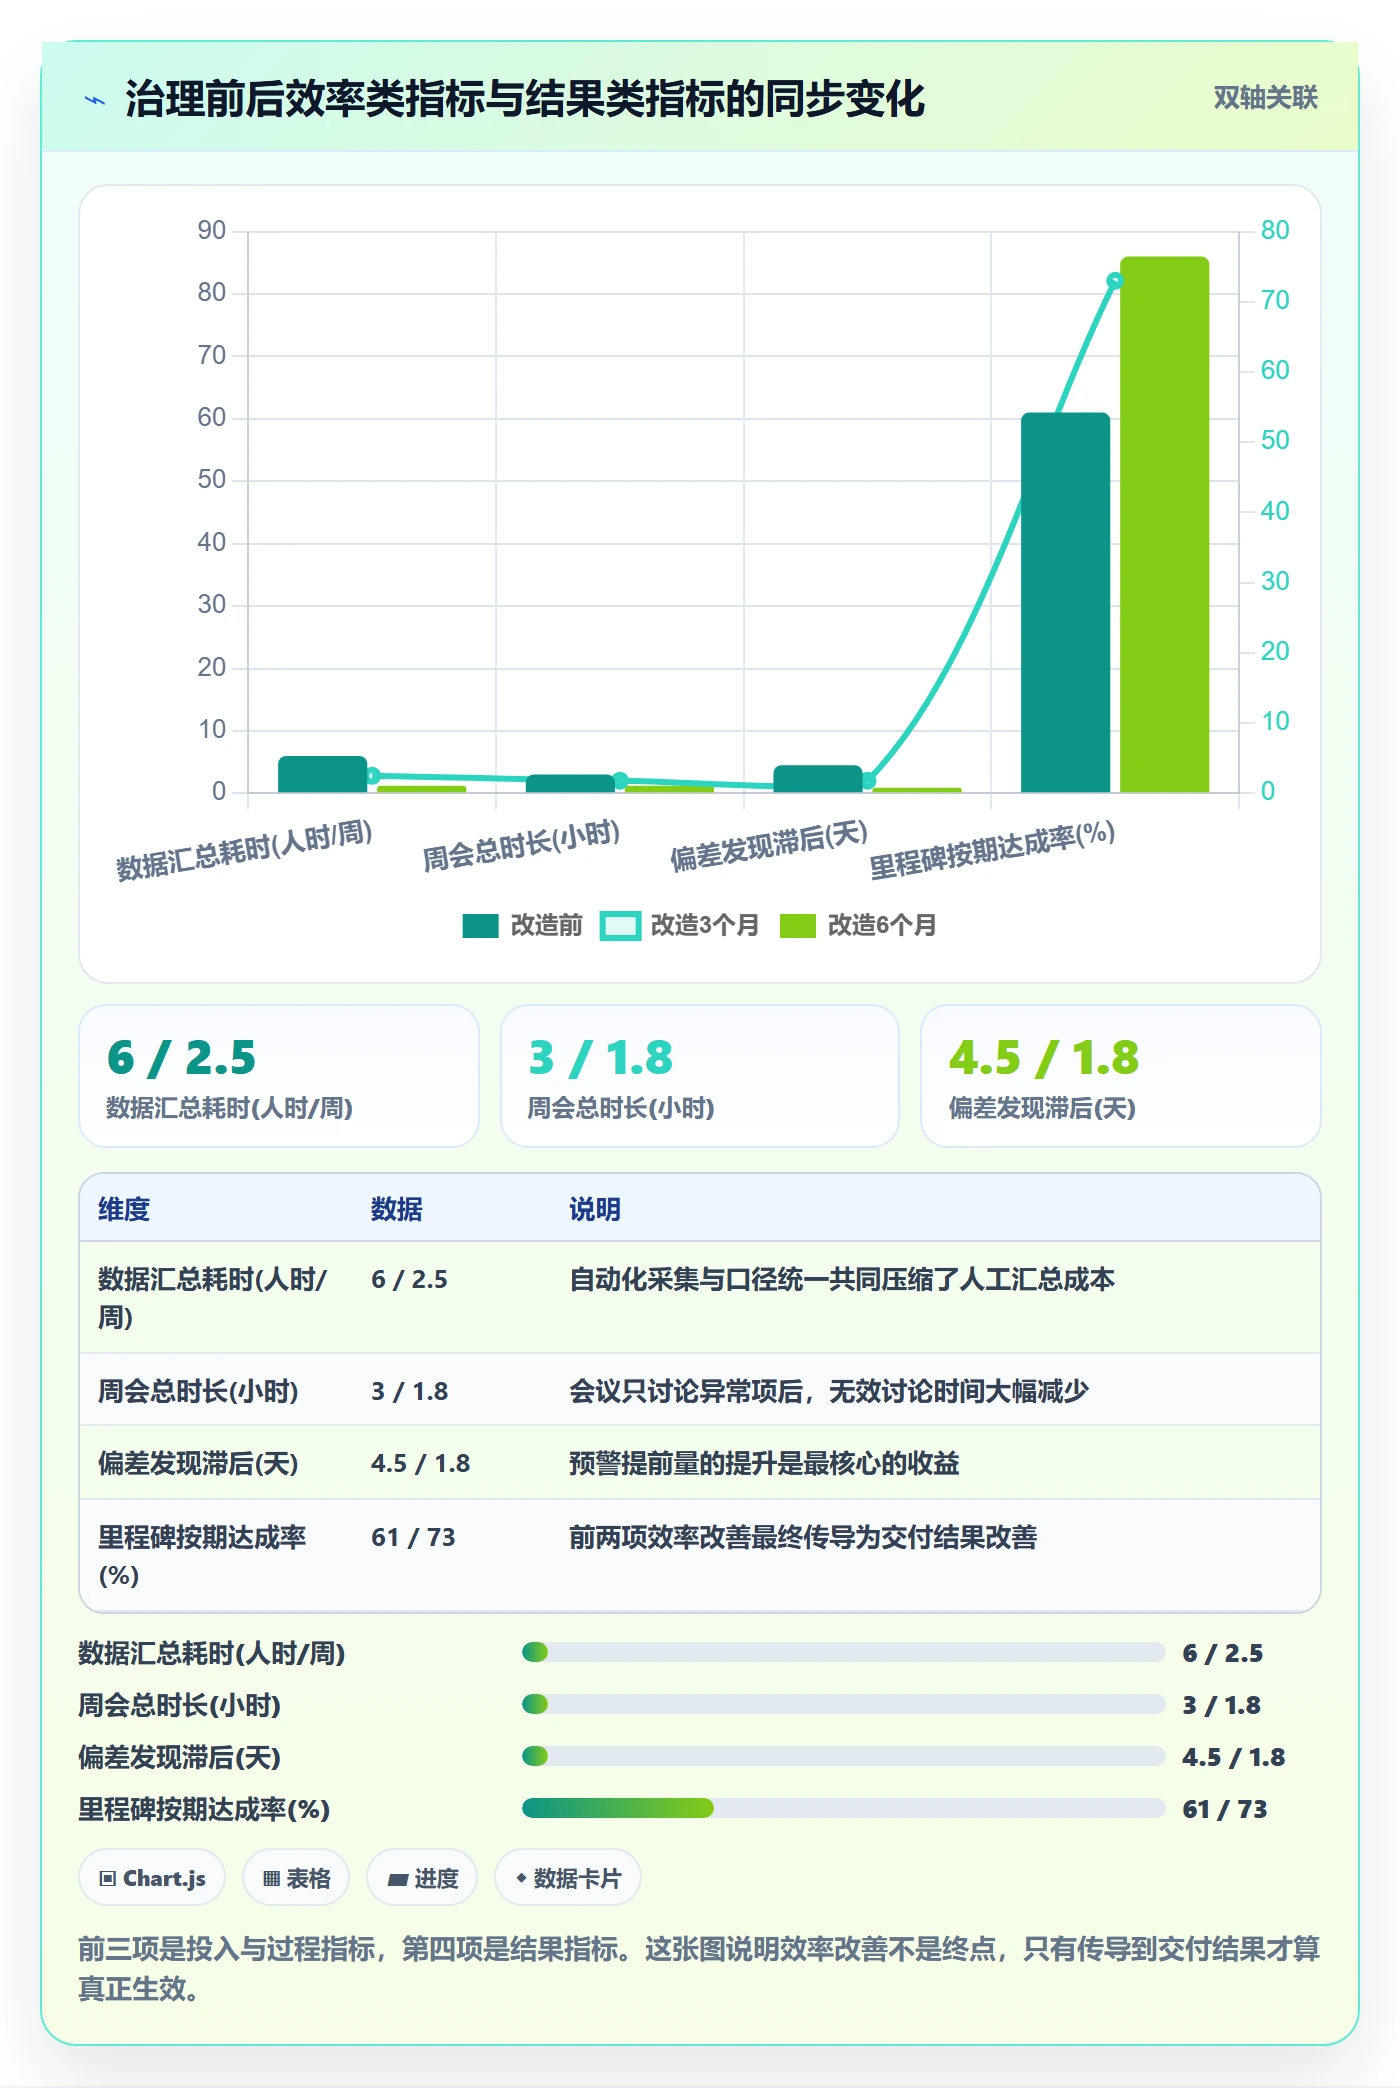Open the 4.5 / 1.8 偏差发现滞后 data card
1400x2088 pixels.
coord(1121,1076)
